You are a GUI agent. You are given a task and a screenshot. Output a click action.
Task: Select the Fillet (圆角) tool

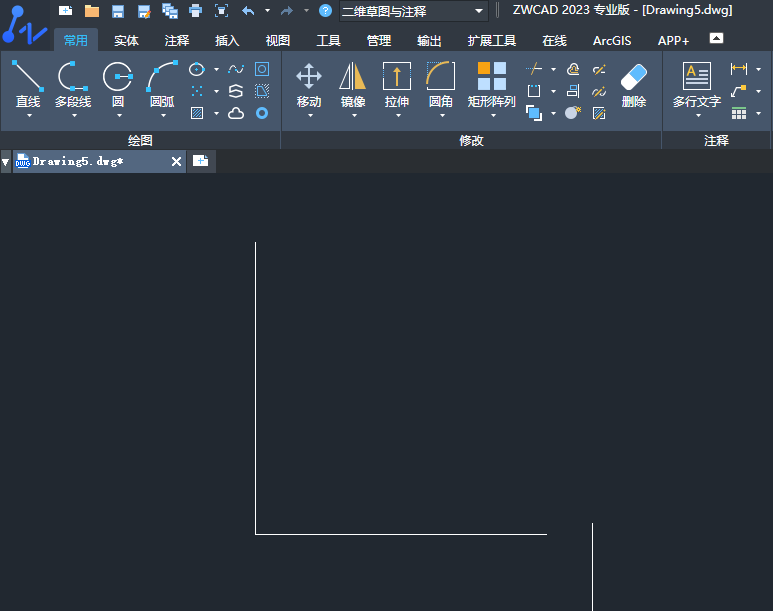pos(441,84)
